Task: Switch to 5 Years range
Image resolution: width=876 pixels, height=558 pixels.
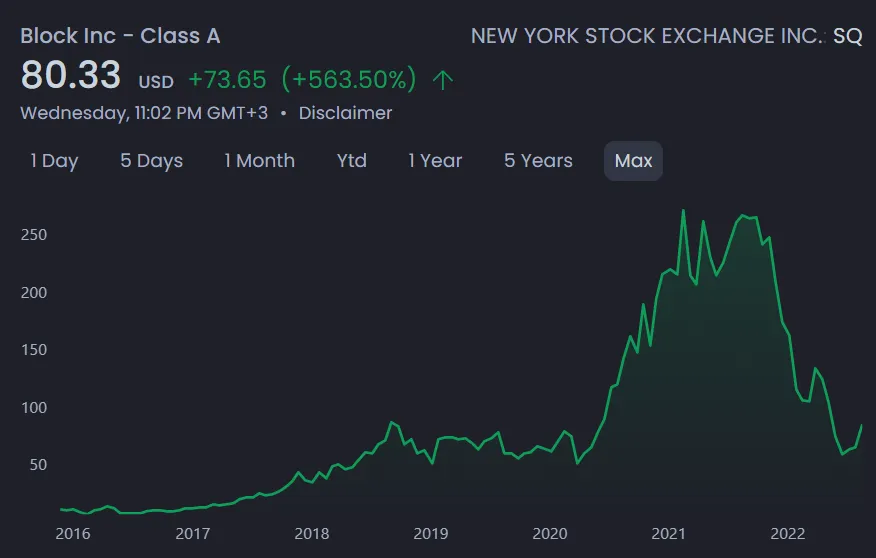Action: [538, 161]
